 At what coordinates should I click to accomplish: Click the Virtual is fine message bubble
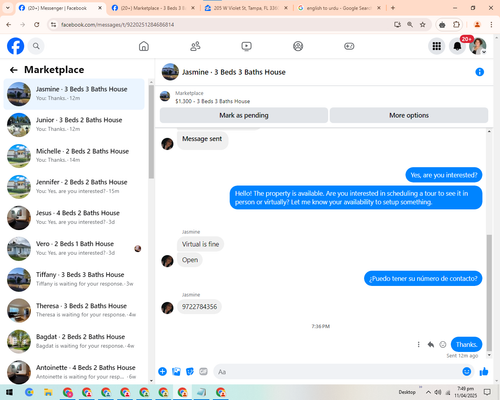tap(200, 244)
